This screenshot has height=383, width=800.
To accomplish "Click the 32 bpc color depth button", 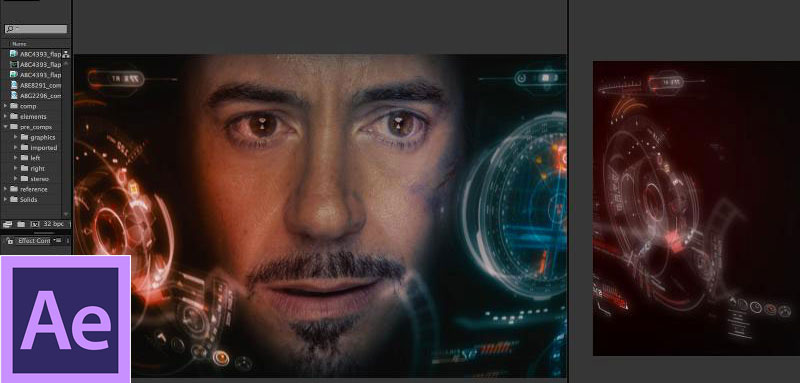I will pyautogui.click(x=54, y=224).
